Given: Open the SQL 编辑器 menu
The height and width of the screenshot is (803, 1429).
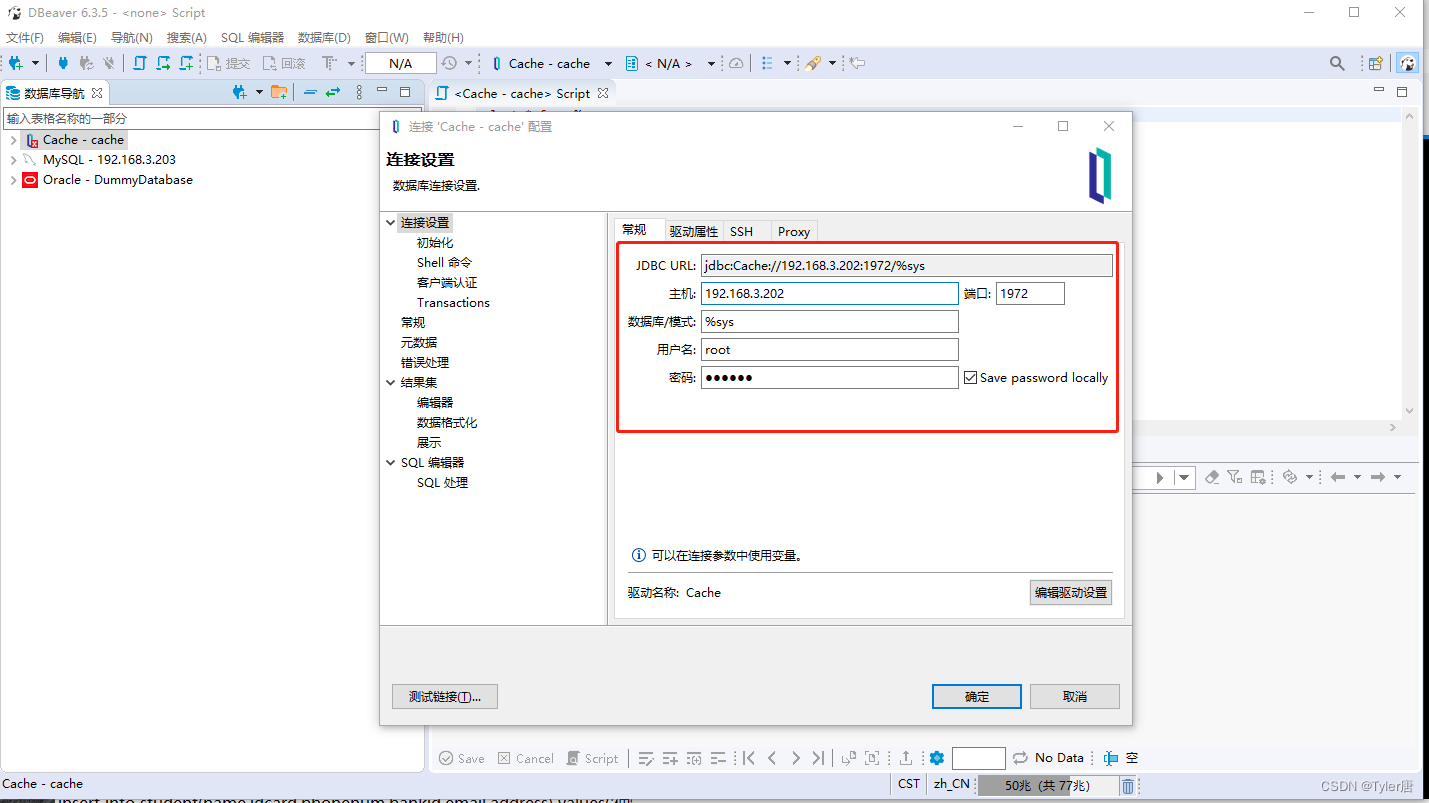Looking at the screenshot, I should (x=252, y=37).
